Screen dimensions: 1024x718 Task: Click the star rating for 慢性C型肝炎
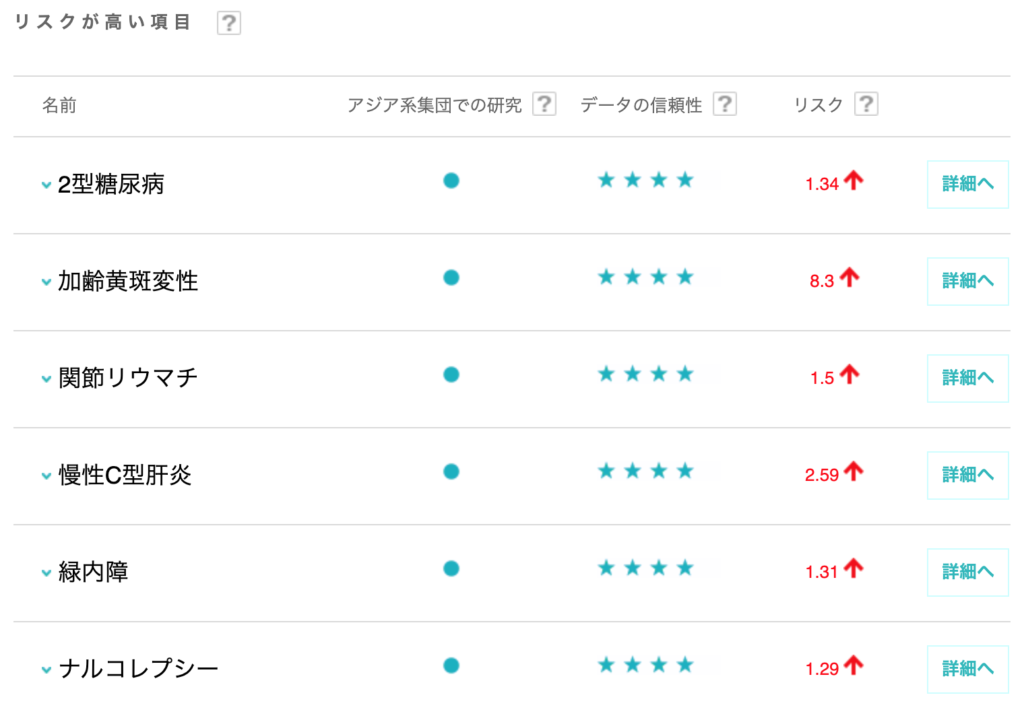(645, 471)
